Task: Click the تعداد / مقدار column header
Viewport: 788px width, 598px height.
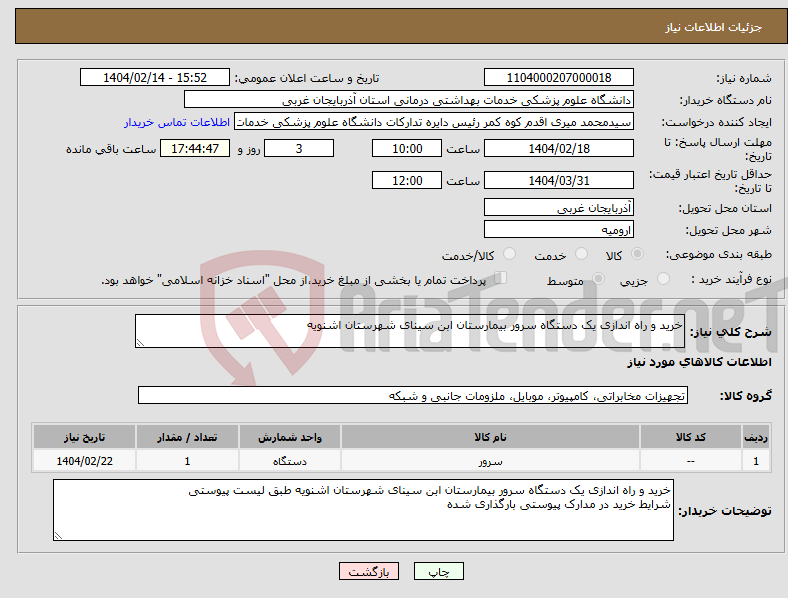Action: click(187, 437)
